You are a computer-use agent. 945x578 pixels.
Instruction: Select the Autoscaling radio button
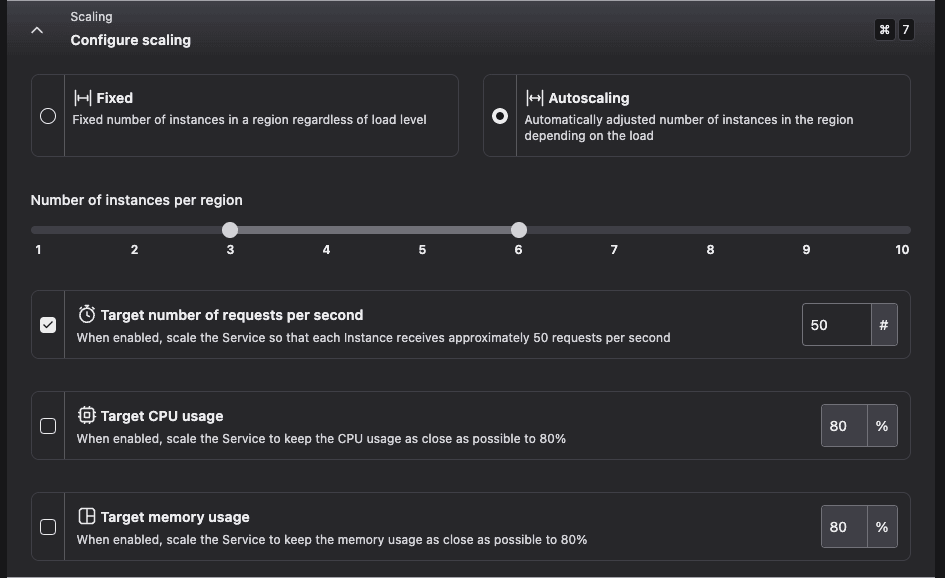[x=500, y=116]
